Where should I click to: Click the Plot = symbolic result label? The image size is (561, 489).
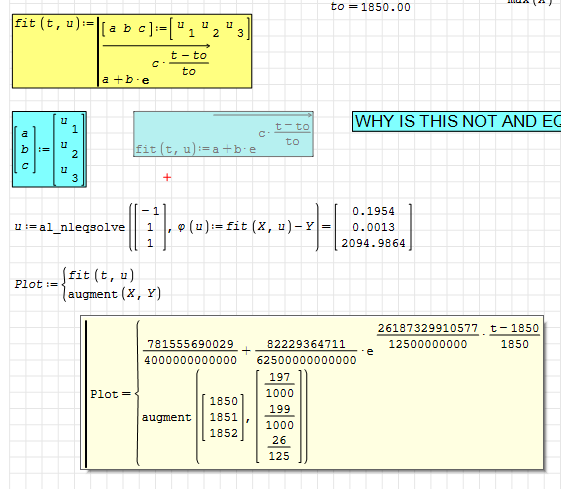111,394
